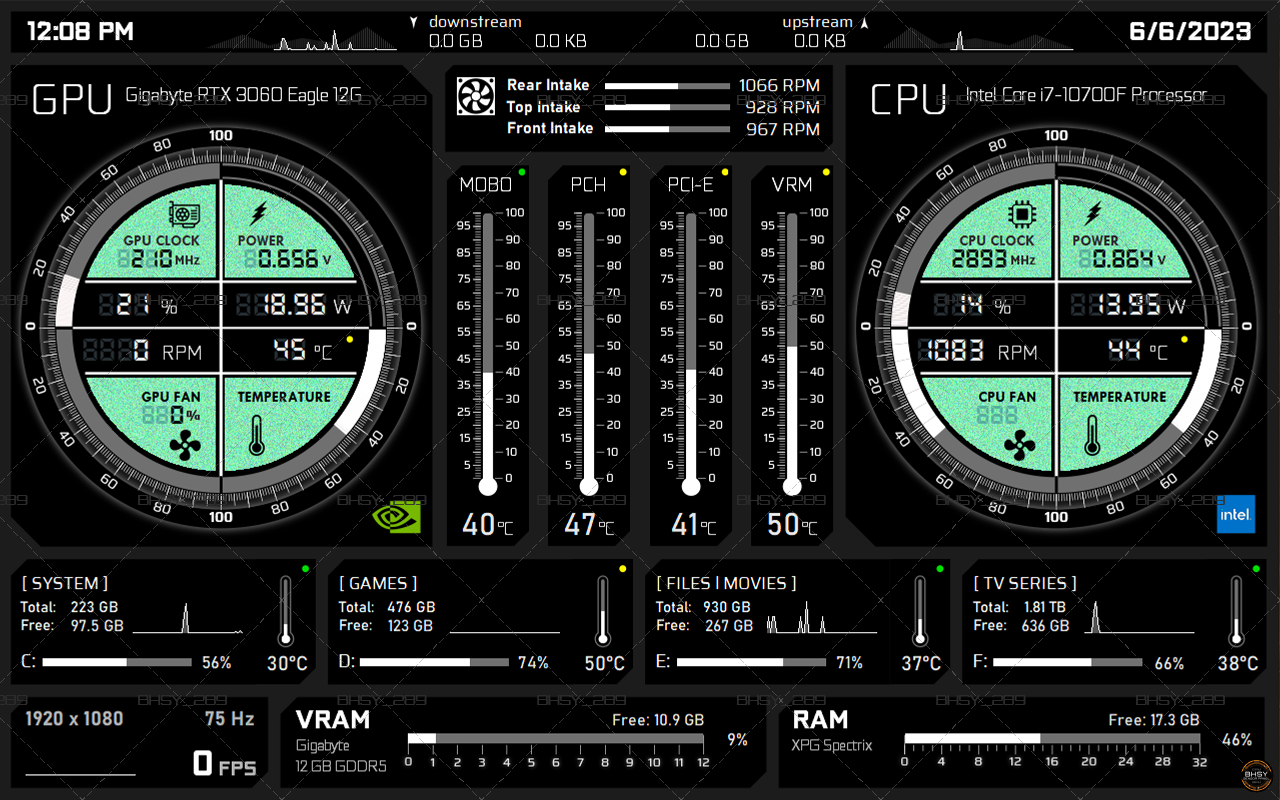Click the VRM 50 °C temperature value
The height and width of the screenshot is (800, 1280).
click(792, 524)
